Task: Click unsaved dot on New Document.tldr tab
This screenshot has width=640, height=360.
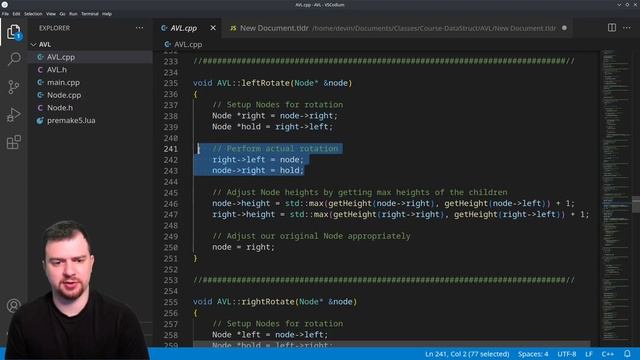Action: (x=564, y=28)
